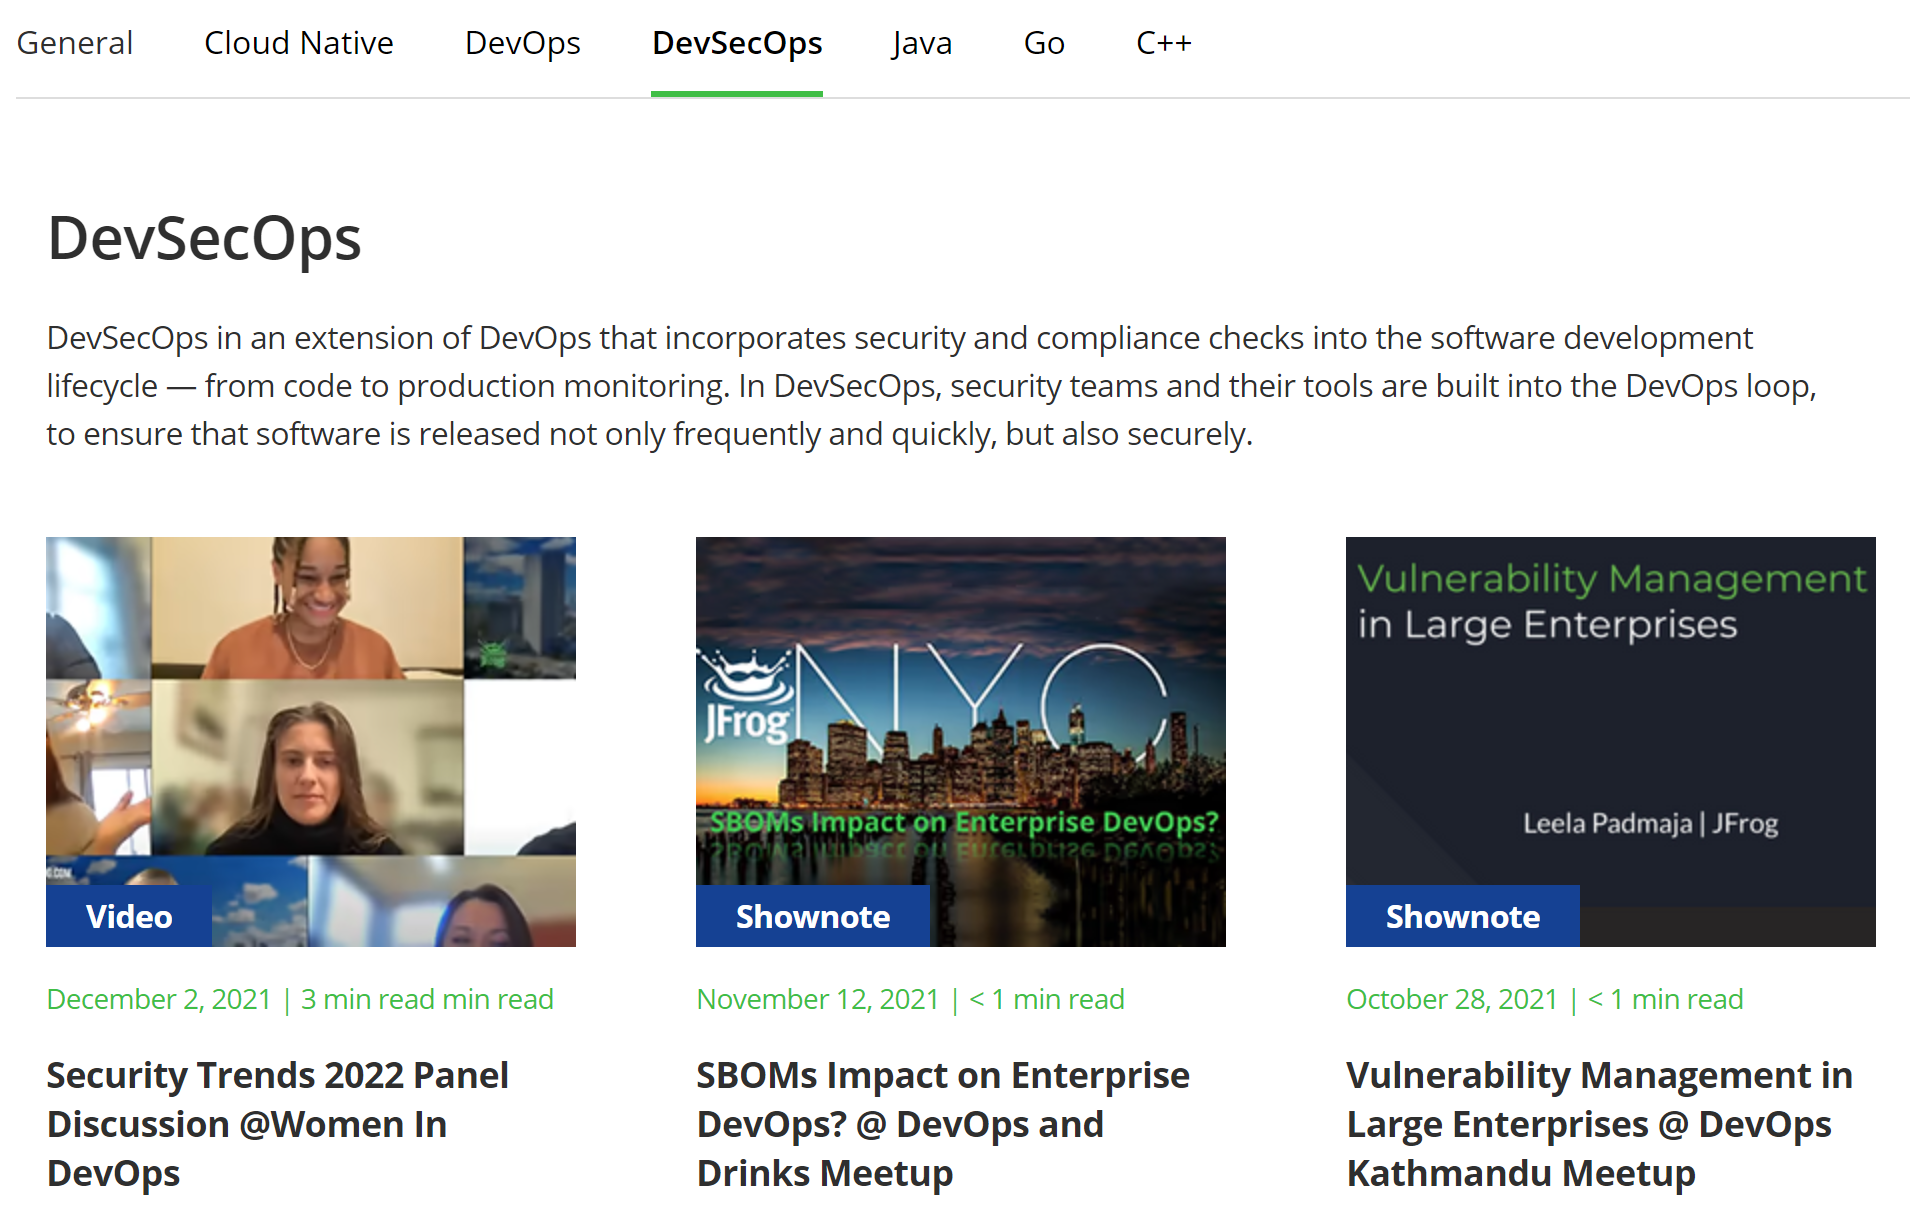Click the December 2, 2021 date

pyautogui.click(x=159, y=999)
